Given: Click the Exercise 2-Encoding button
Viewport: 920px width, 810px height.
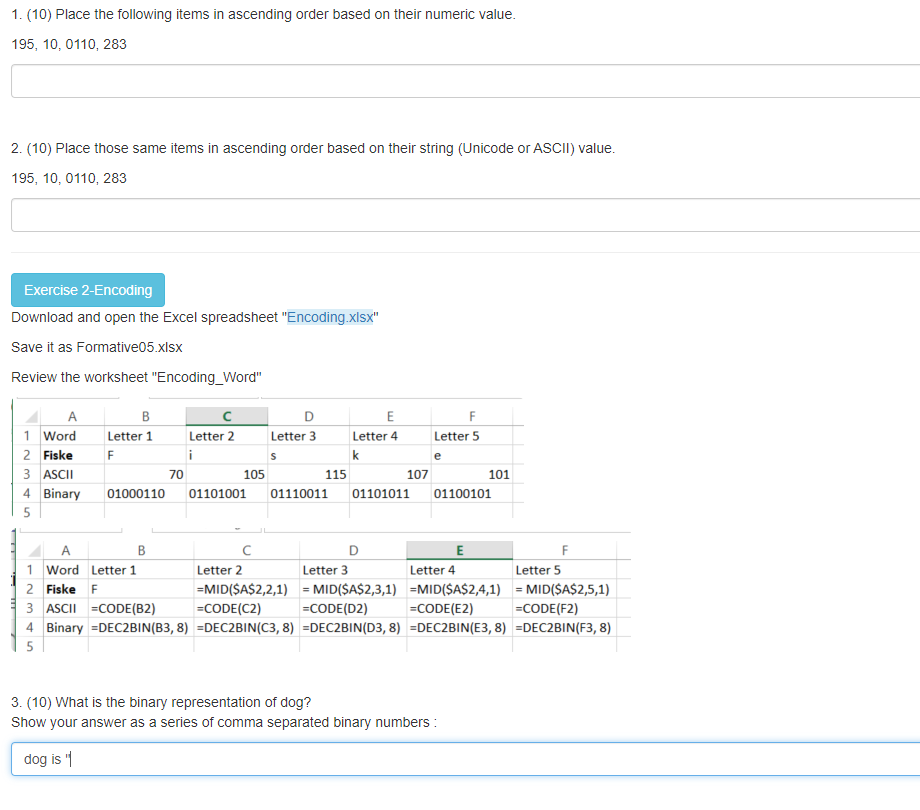Looking at the screenshot, I should coord(87,290).
